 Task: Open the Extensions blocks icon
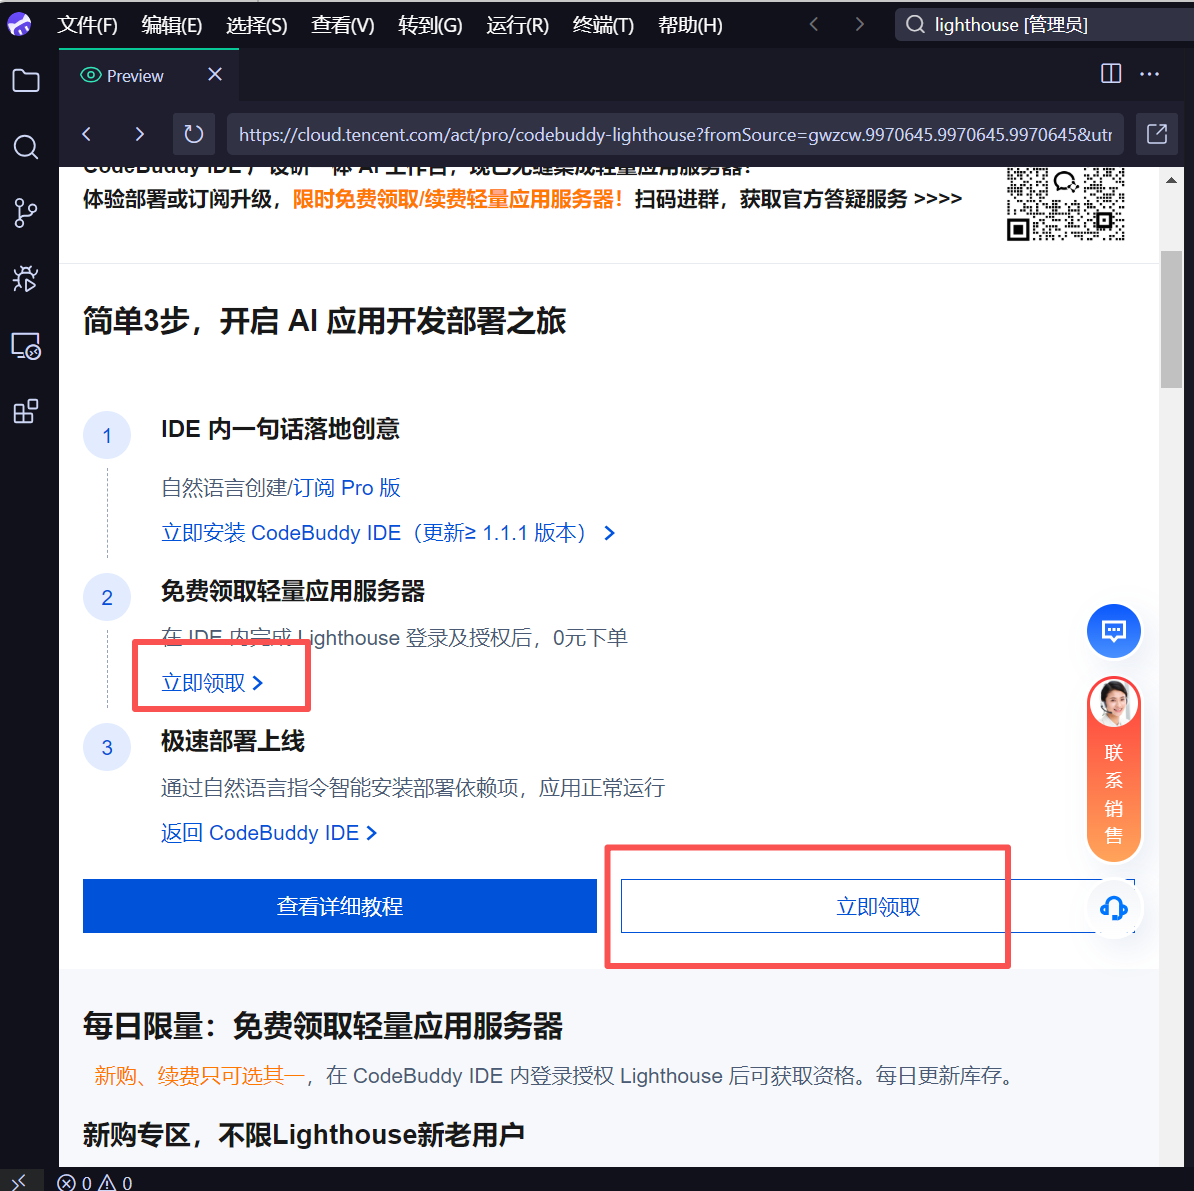pyautogui.click(x=26, y=411)
